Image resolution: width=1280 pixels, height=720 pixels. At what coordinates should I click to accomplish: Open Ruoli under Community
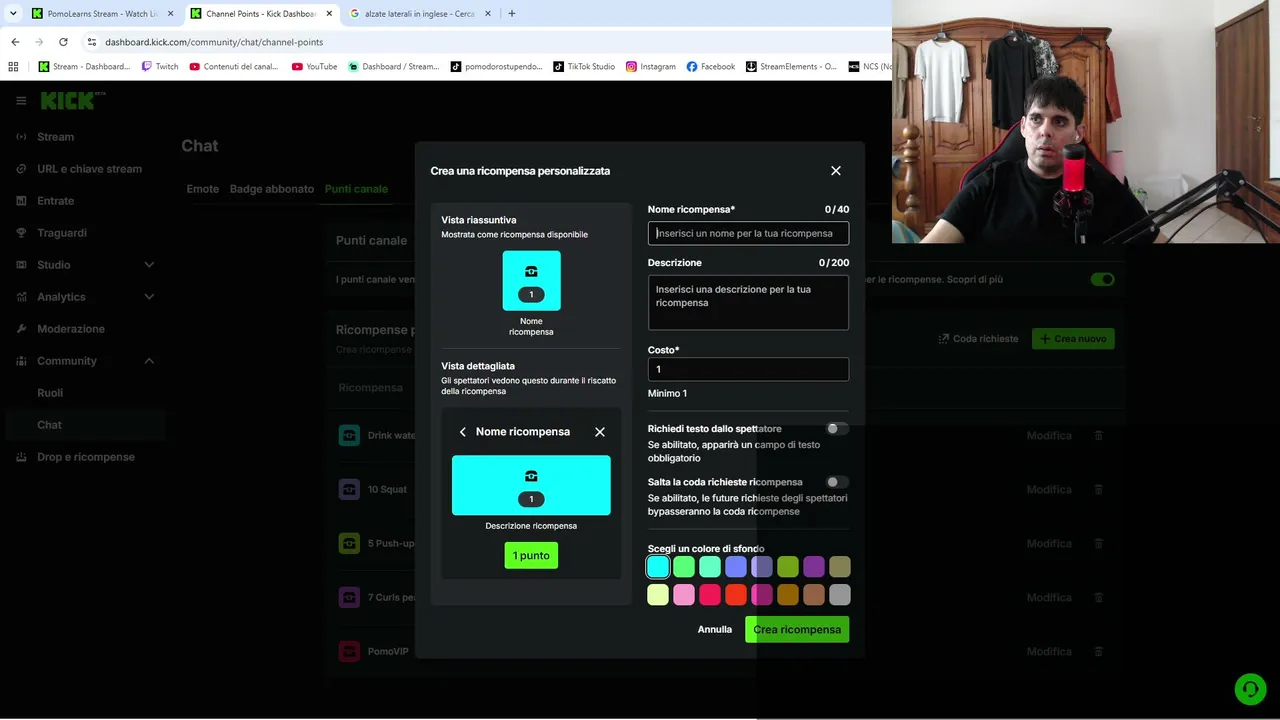pos(50,393)
